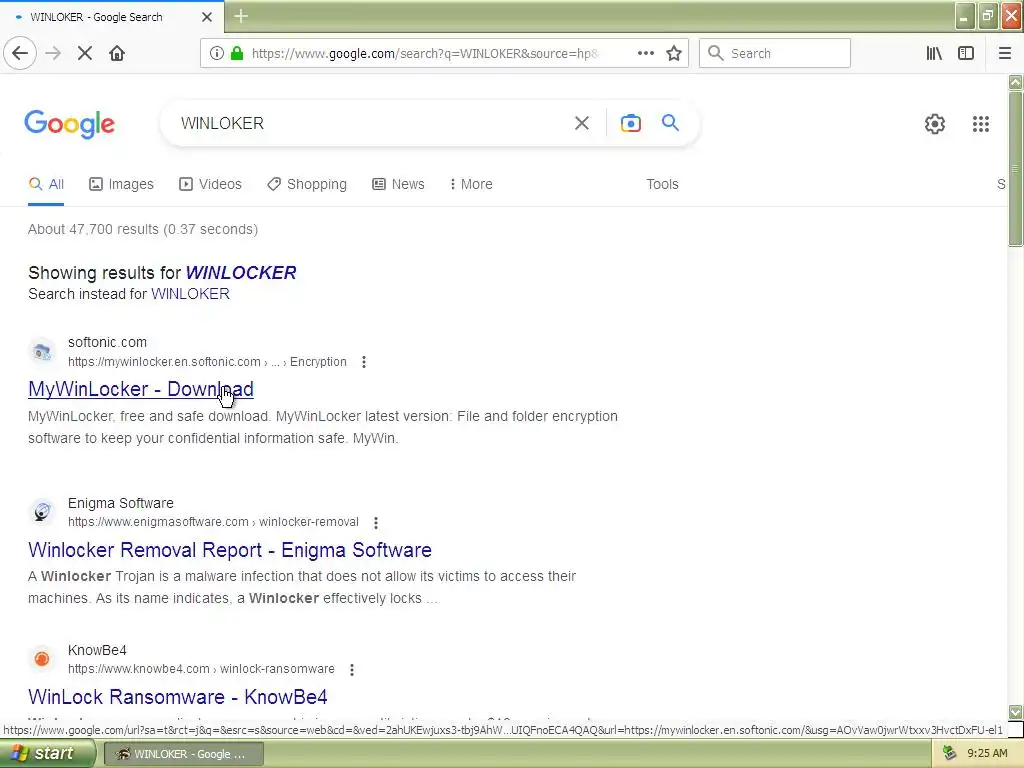The height and width of the screenshot is (768, 1024).
Task: Click the green padlock security icon
Action: [237, 53]
